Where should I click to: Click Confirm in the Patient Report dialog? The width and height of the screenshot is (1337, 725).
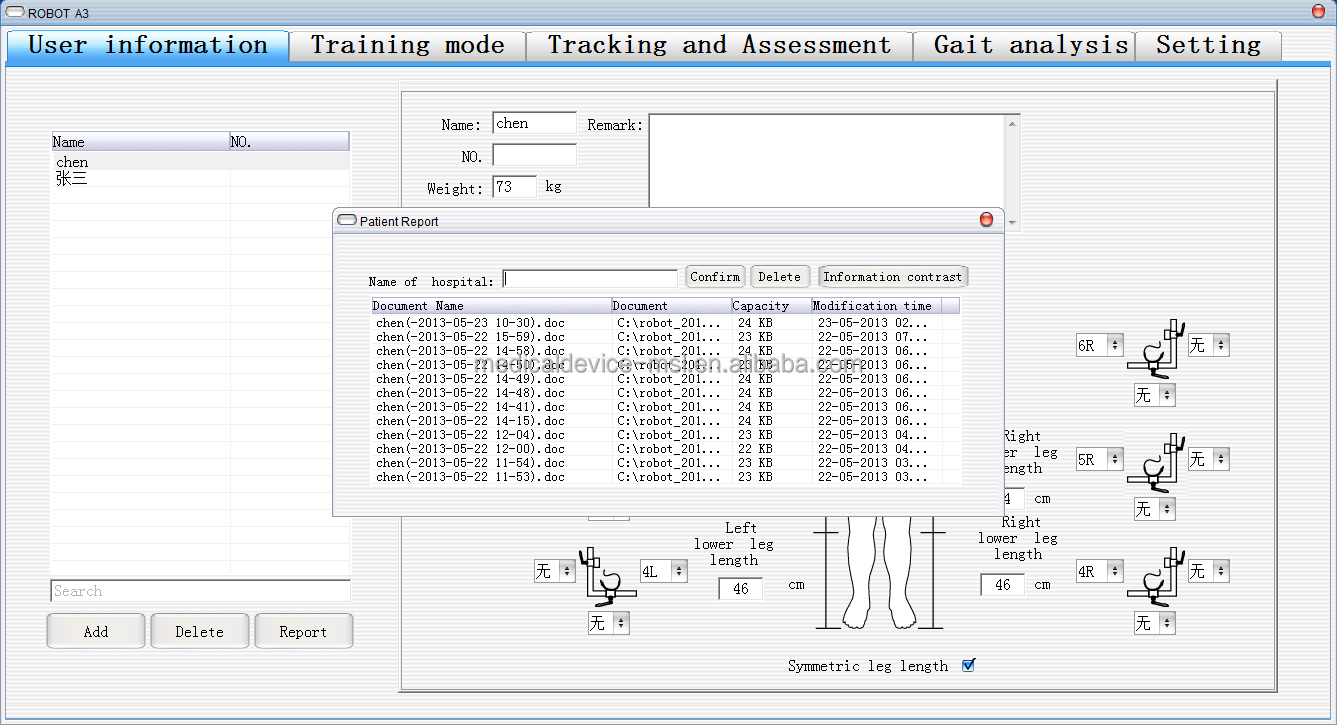click(715, 277)
